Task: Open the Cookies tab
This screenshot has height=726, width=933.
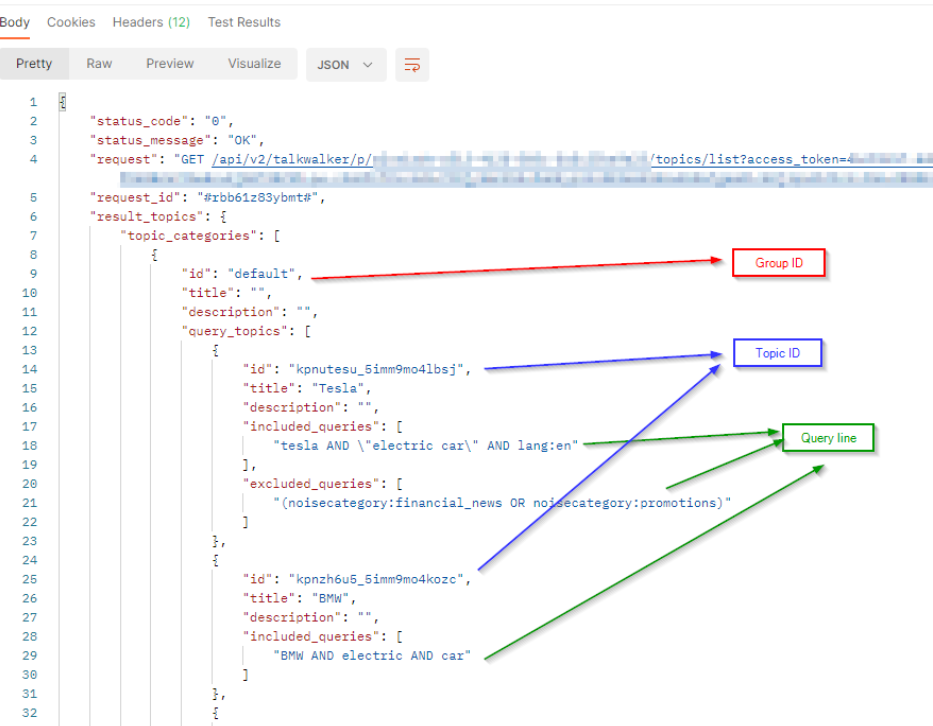Action: (x=71, y=22)
